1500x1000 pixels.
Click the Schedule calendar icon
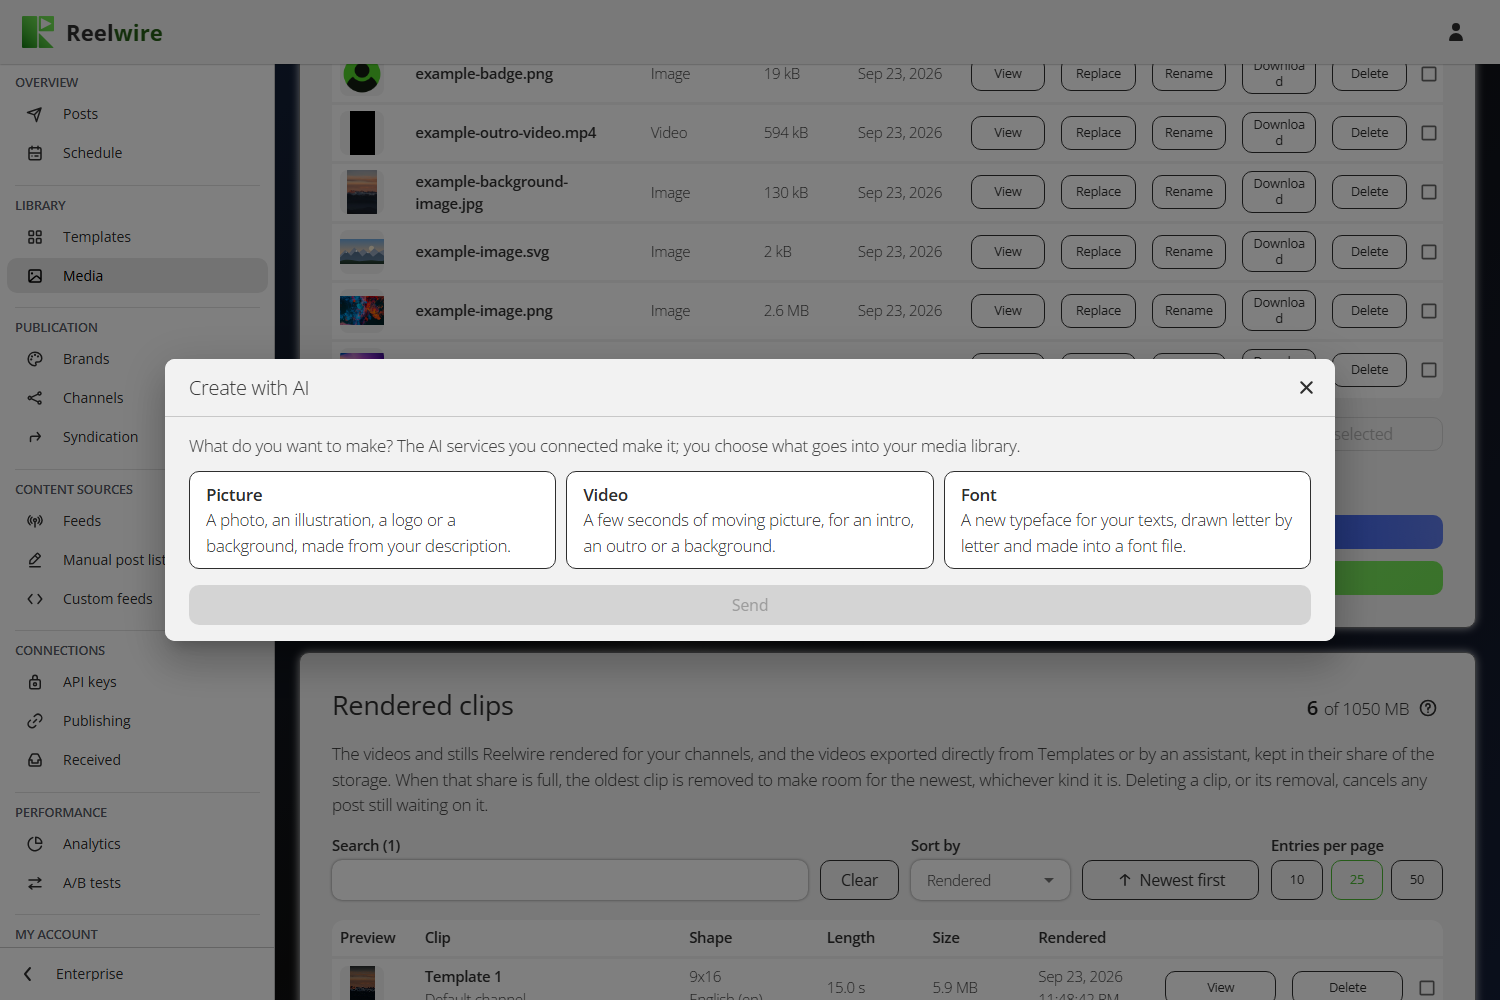[35, 153]
